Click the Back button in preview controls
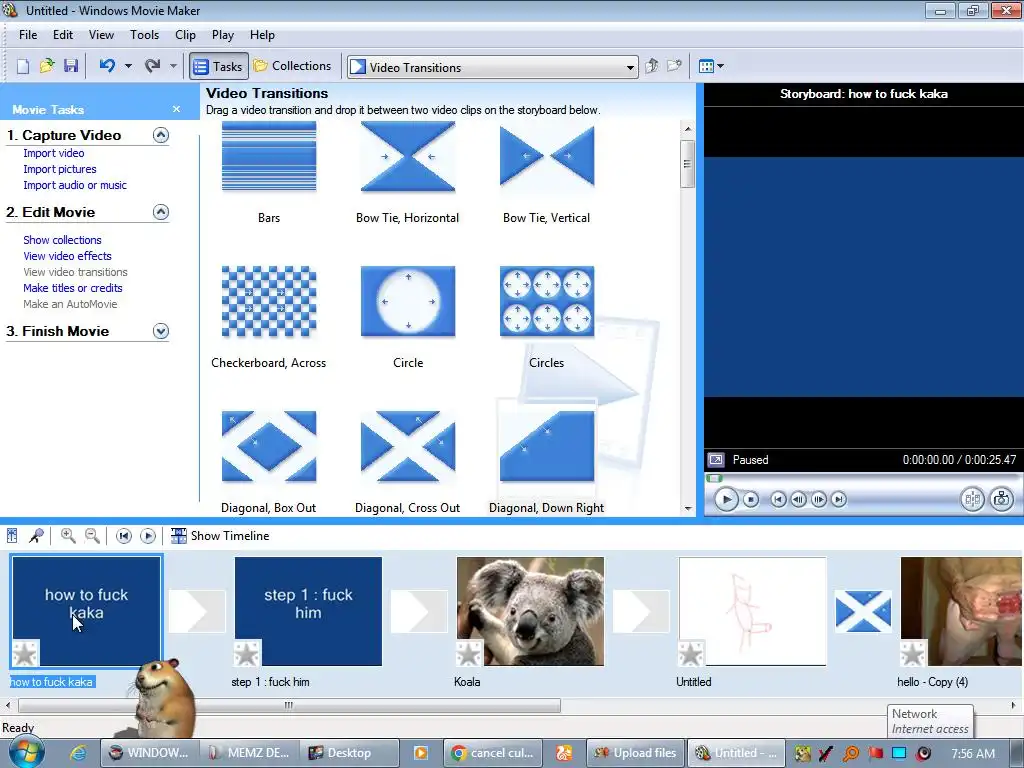The height and width of the screenshot is (768, 1024). pyautogui.click(x=778, y=500)
